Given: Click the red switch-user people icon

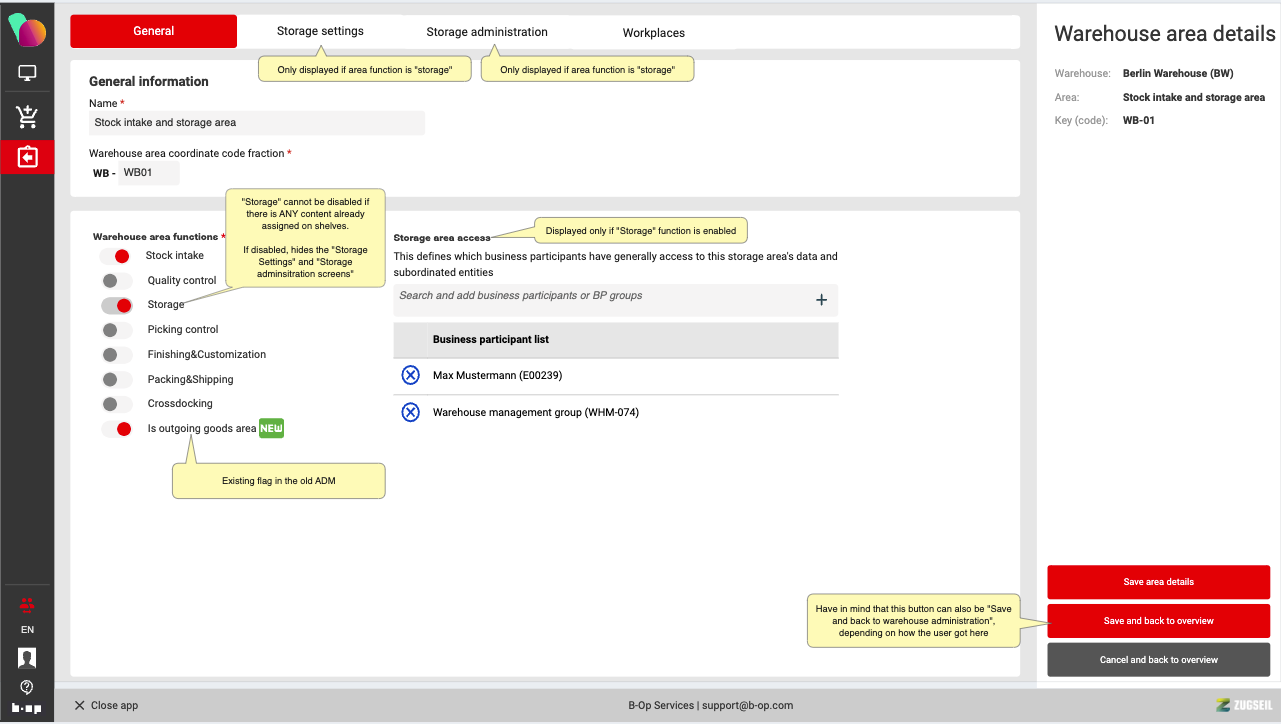Looking at the screenshot, I should click(x=27, y=604).
